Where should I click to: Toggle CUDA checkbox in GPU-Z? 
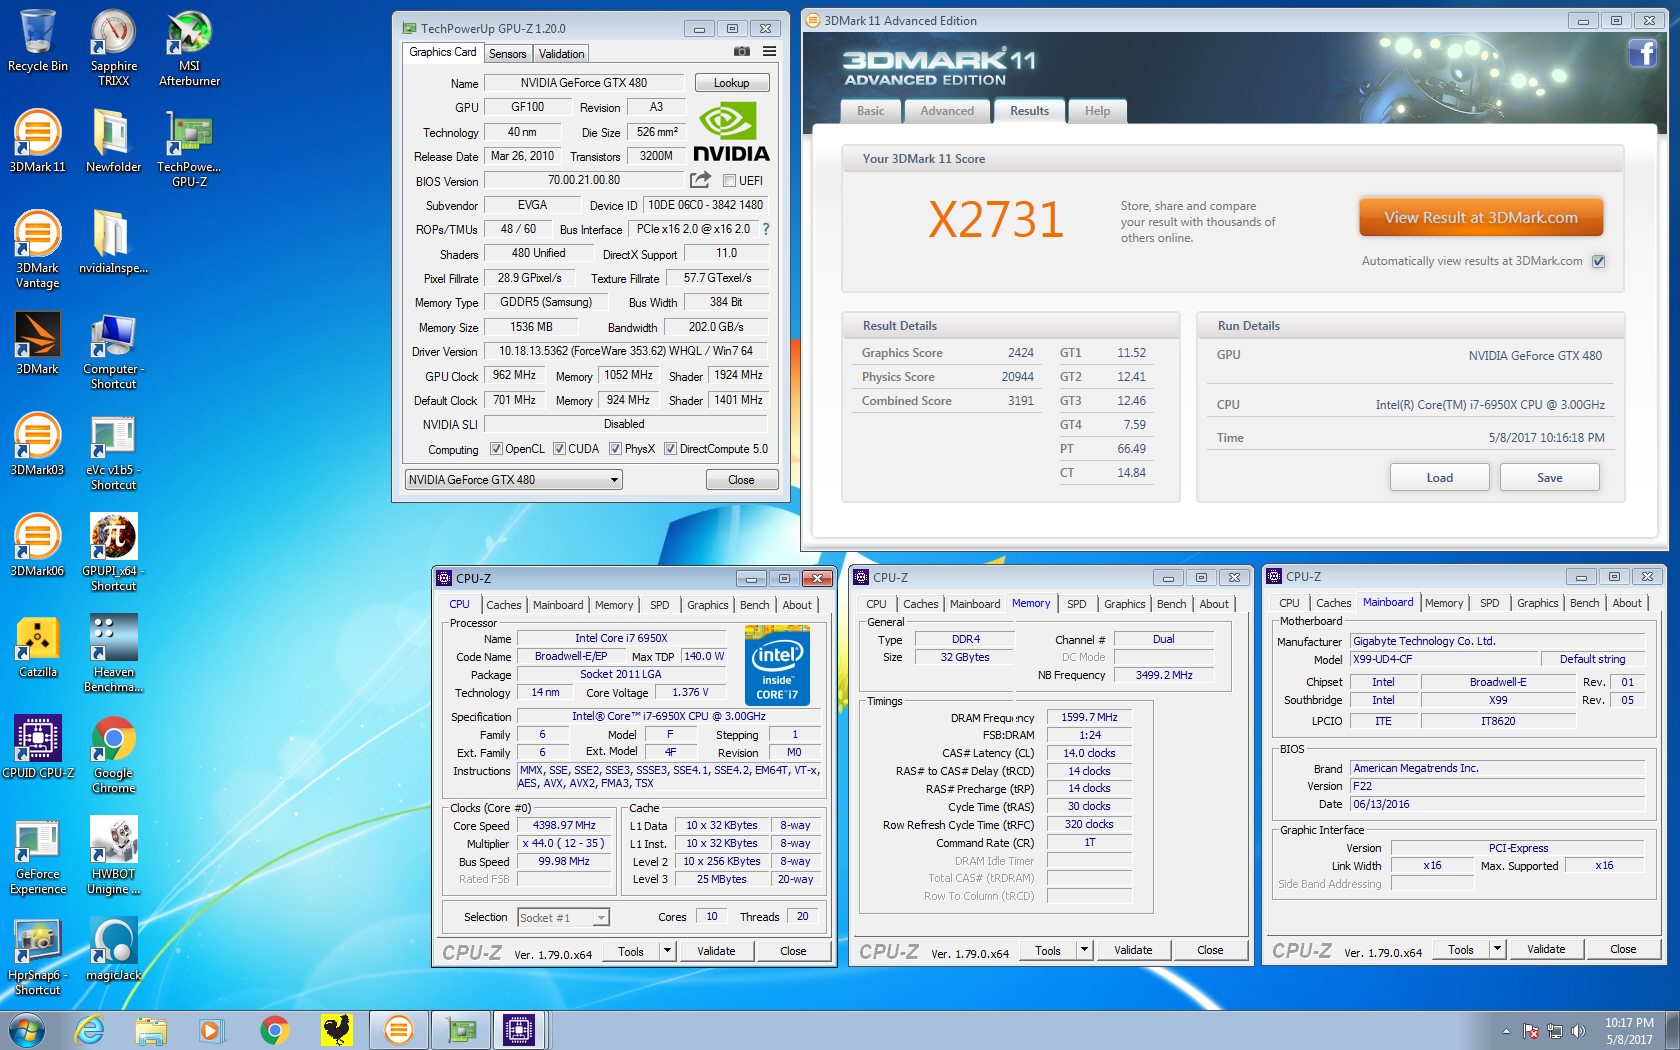559,449
